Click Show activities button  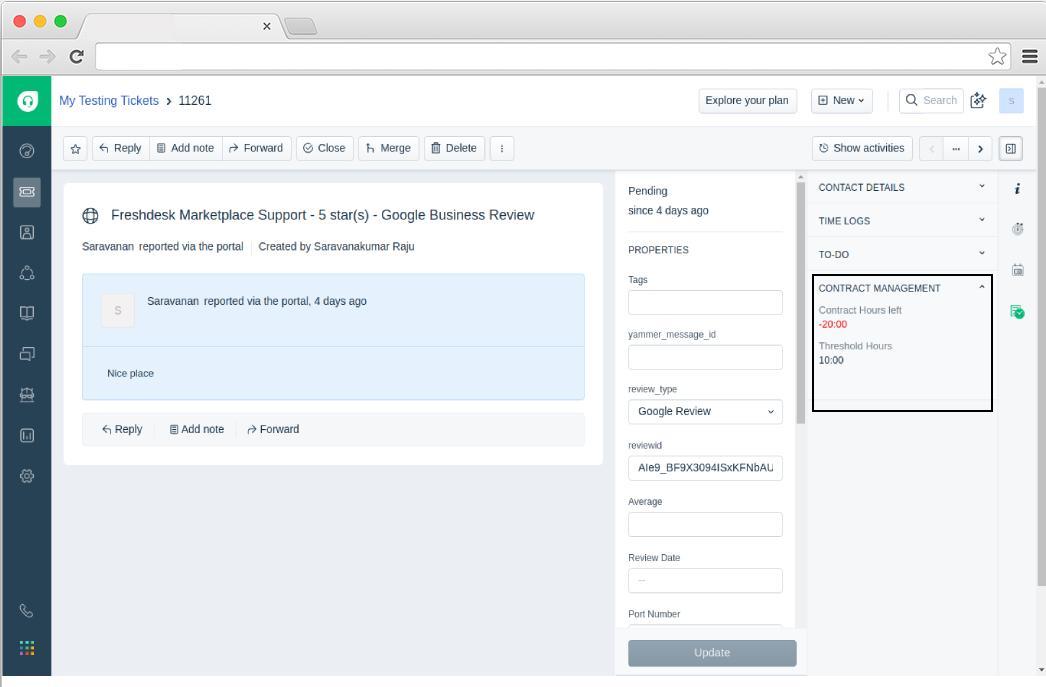(x=862, y=148)
